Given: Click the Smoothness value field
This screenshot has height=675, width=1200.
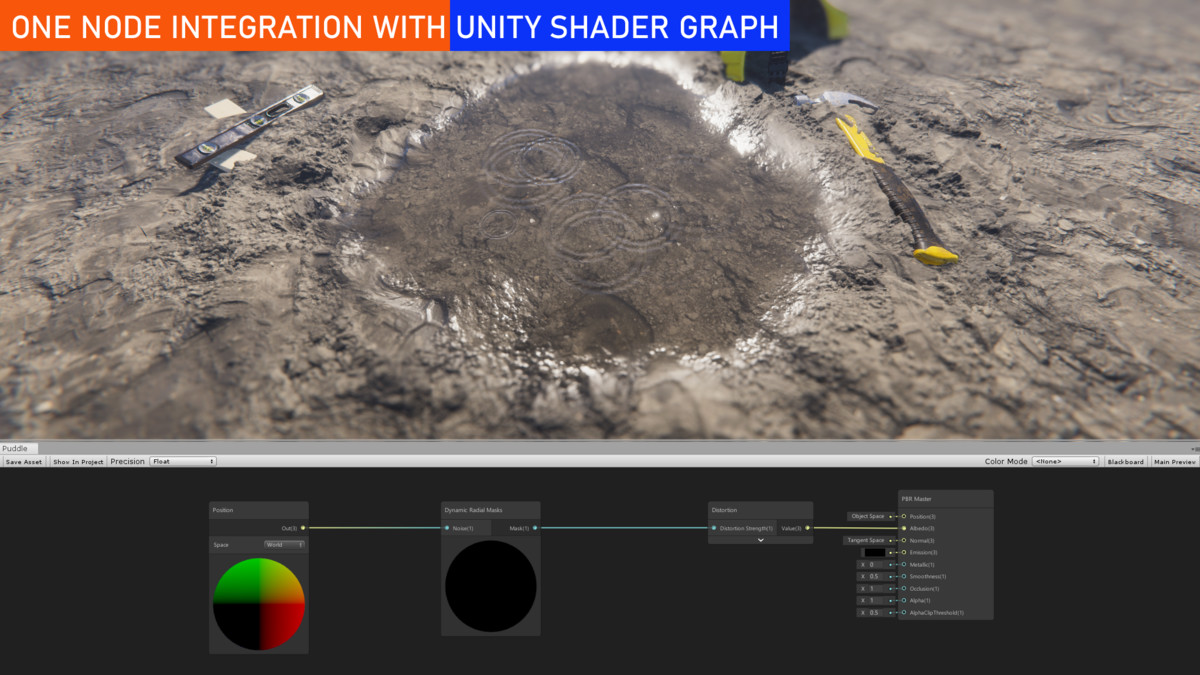Looking at the screenshot, I should pyautogui.click(x=876, y=576).
